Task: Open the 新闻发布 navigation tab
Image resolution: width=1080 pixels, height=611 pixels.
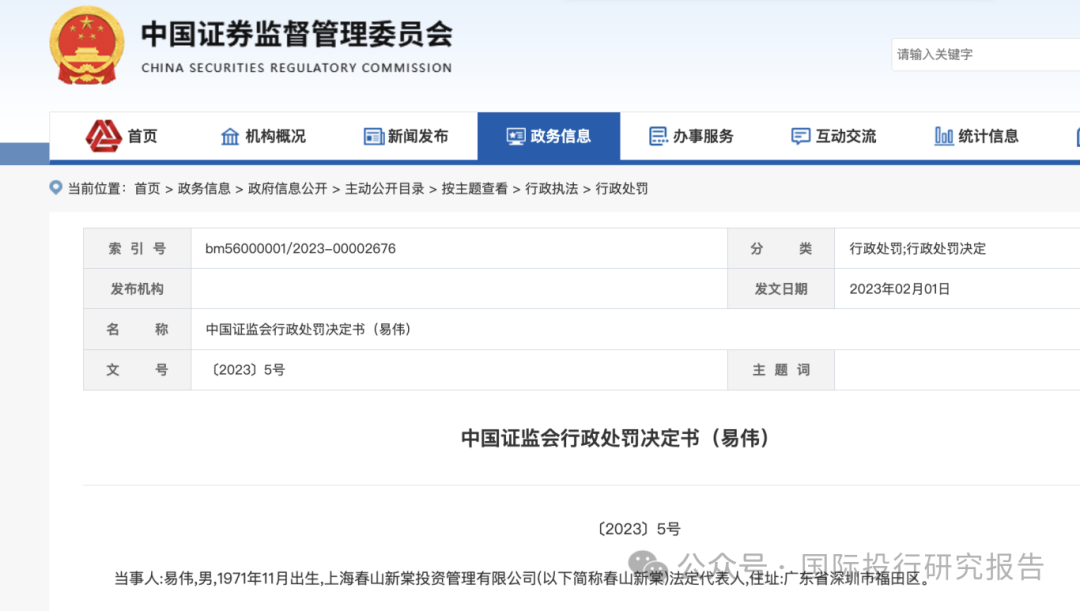Action: (x=406, y=136)
